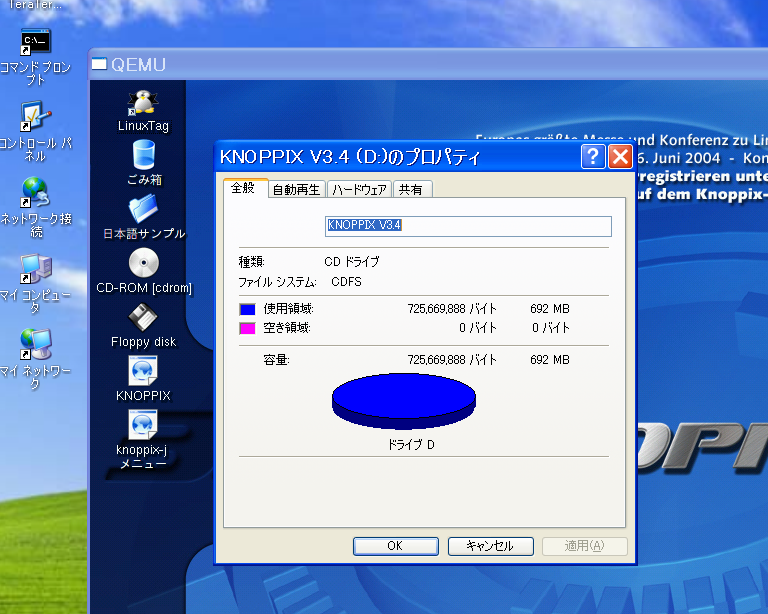Click the CDFS file system value
768x614 pixels.
point(346,282)
